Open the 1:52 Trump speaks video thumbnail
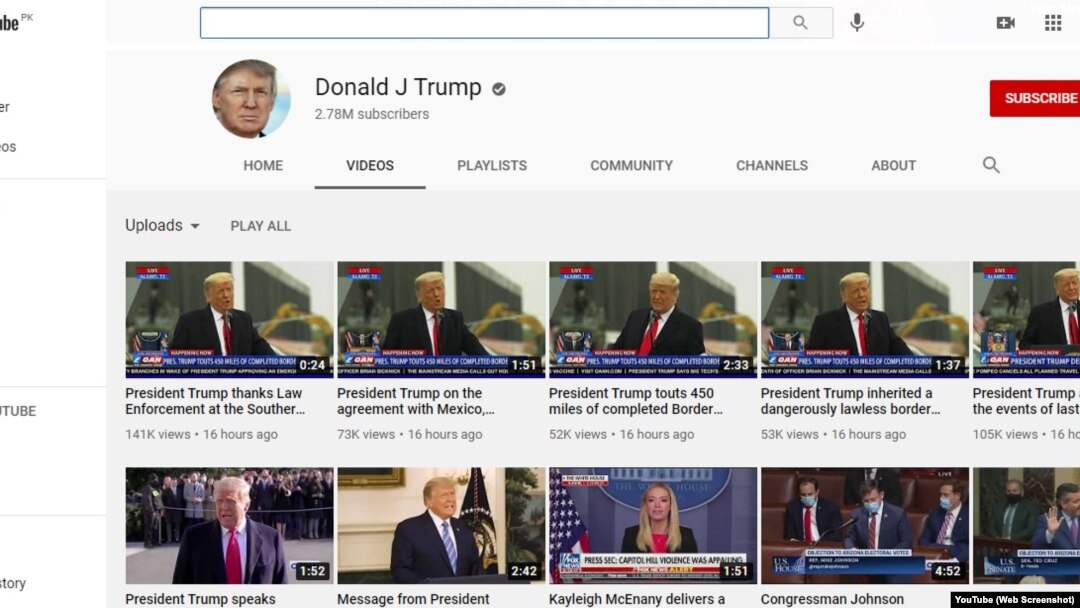The image size is (1080, 608). (229, 526)
